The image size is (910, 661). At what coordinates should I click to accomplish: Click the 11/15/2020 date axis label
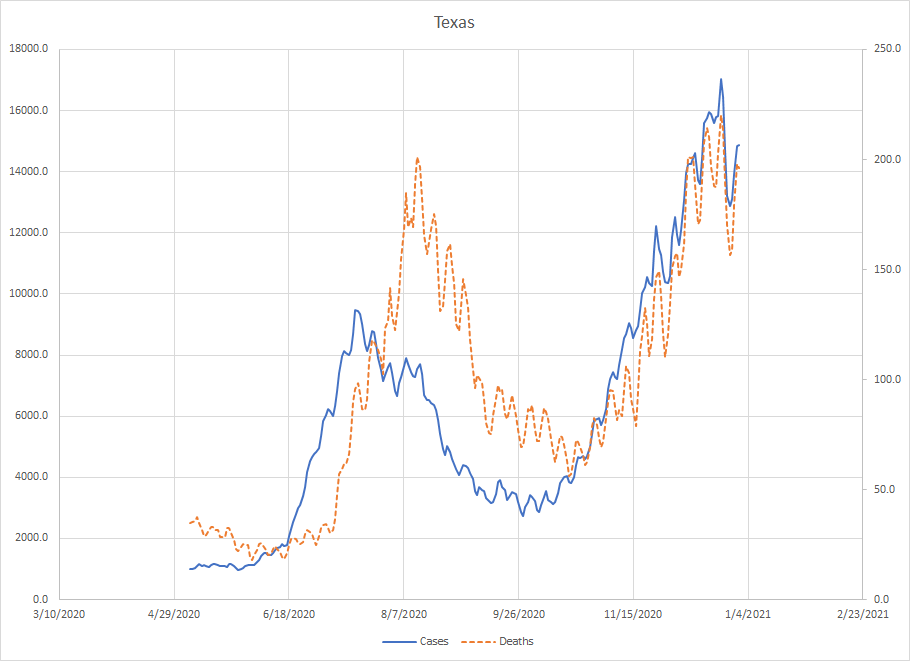click(633, 614)
